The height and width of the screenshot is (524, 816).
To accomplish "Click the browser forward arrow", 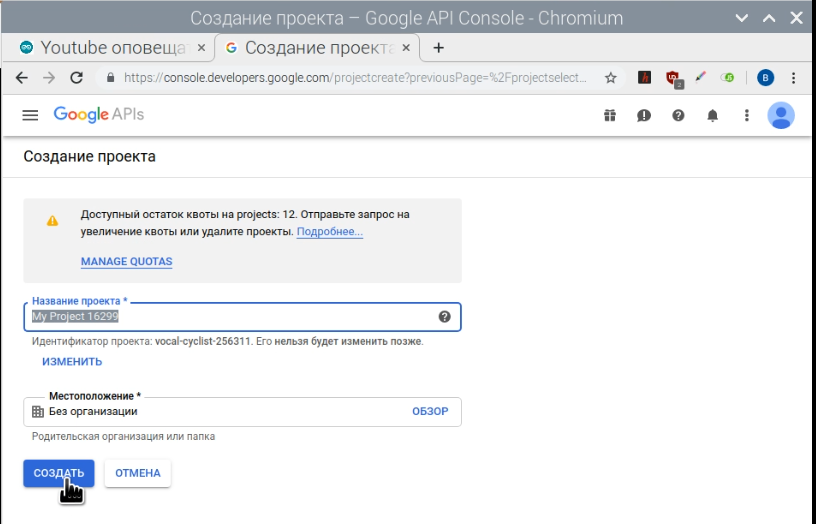I will point(49,78).
